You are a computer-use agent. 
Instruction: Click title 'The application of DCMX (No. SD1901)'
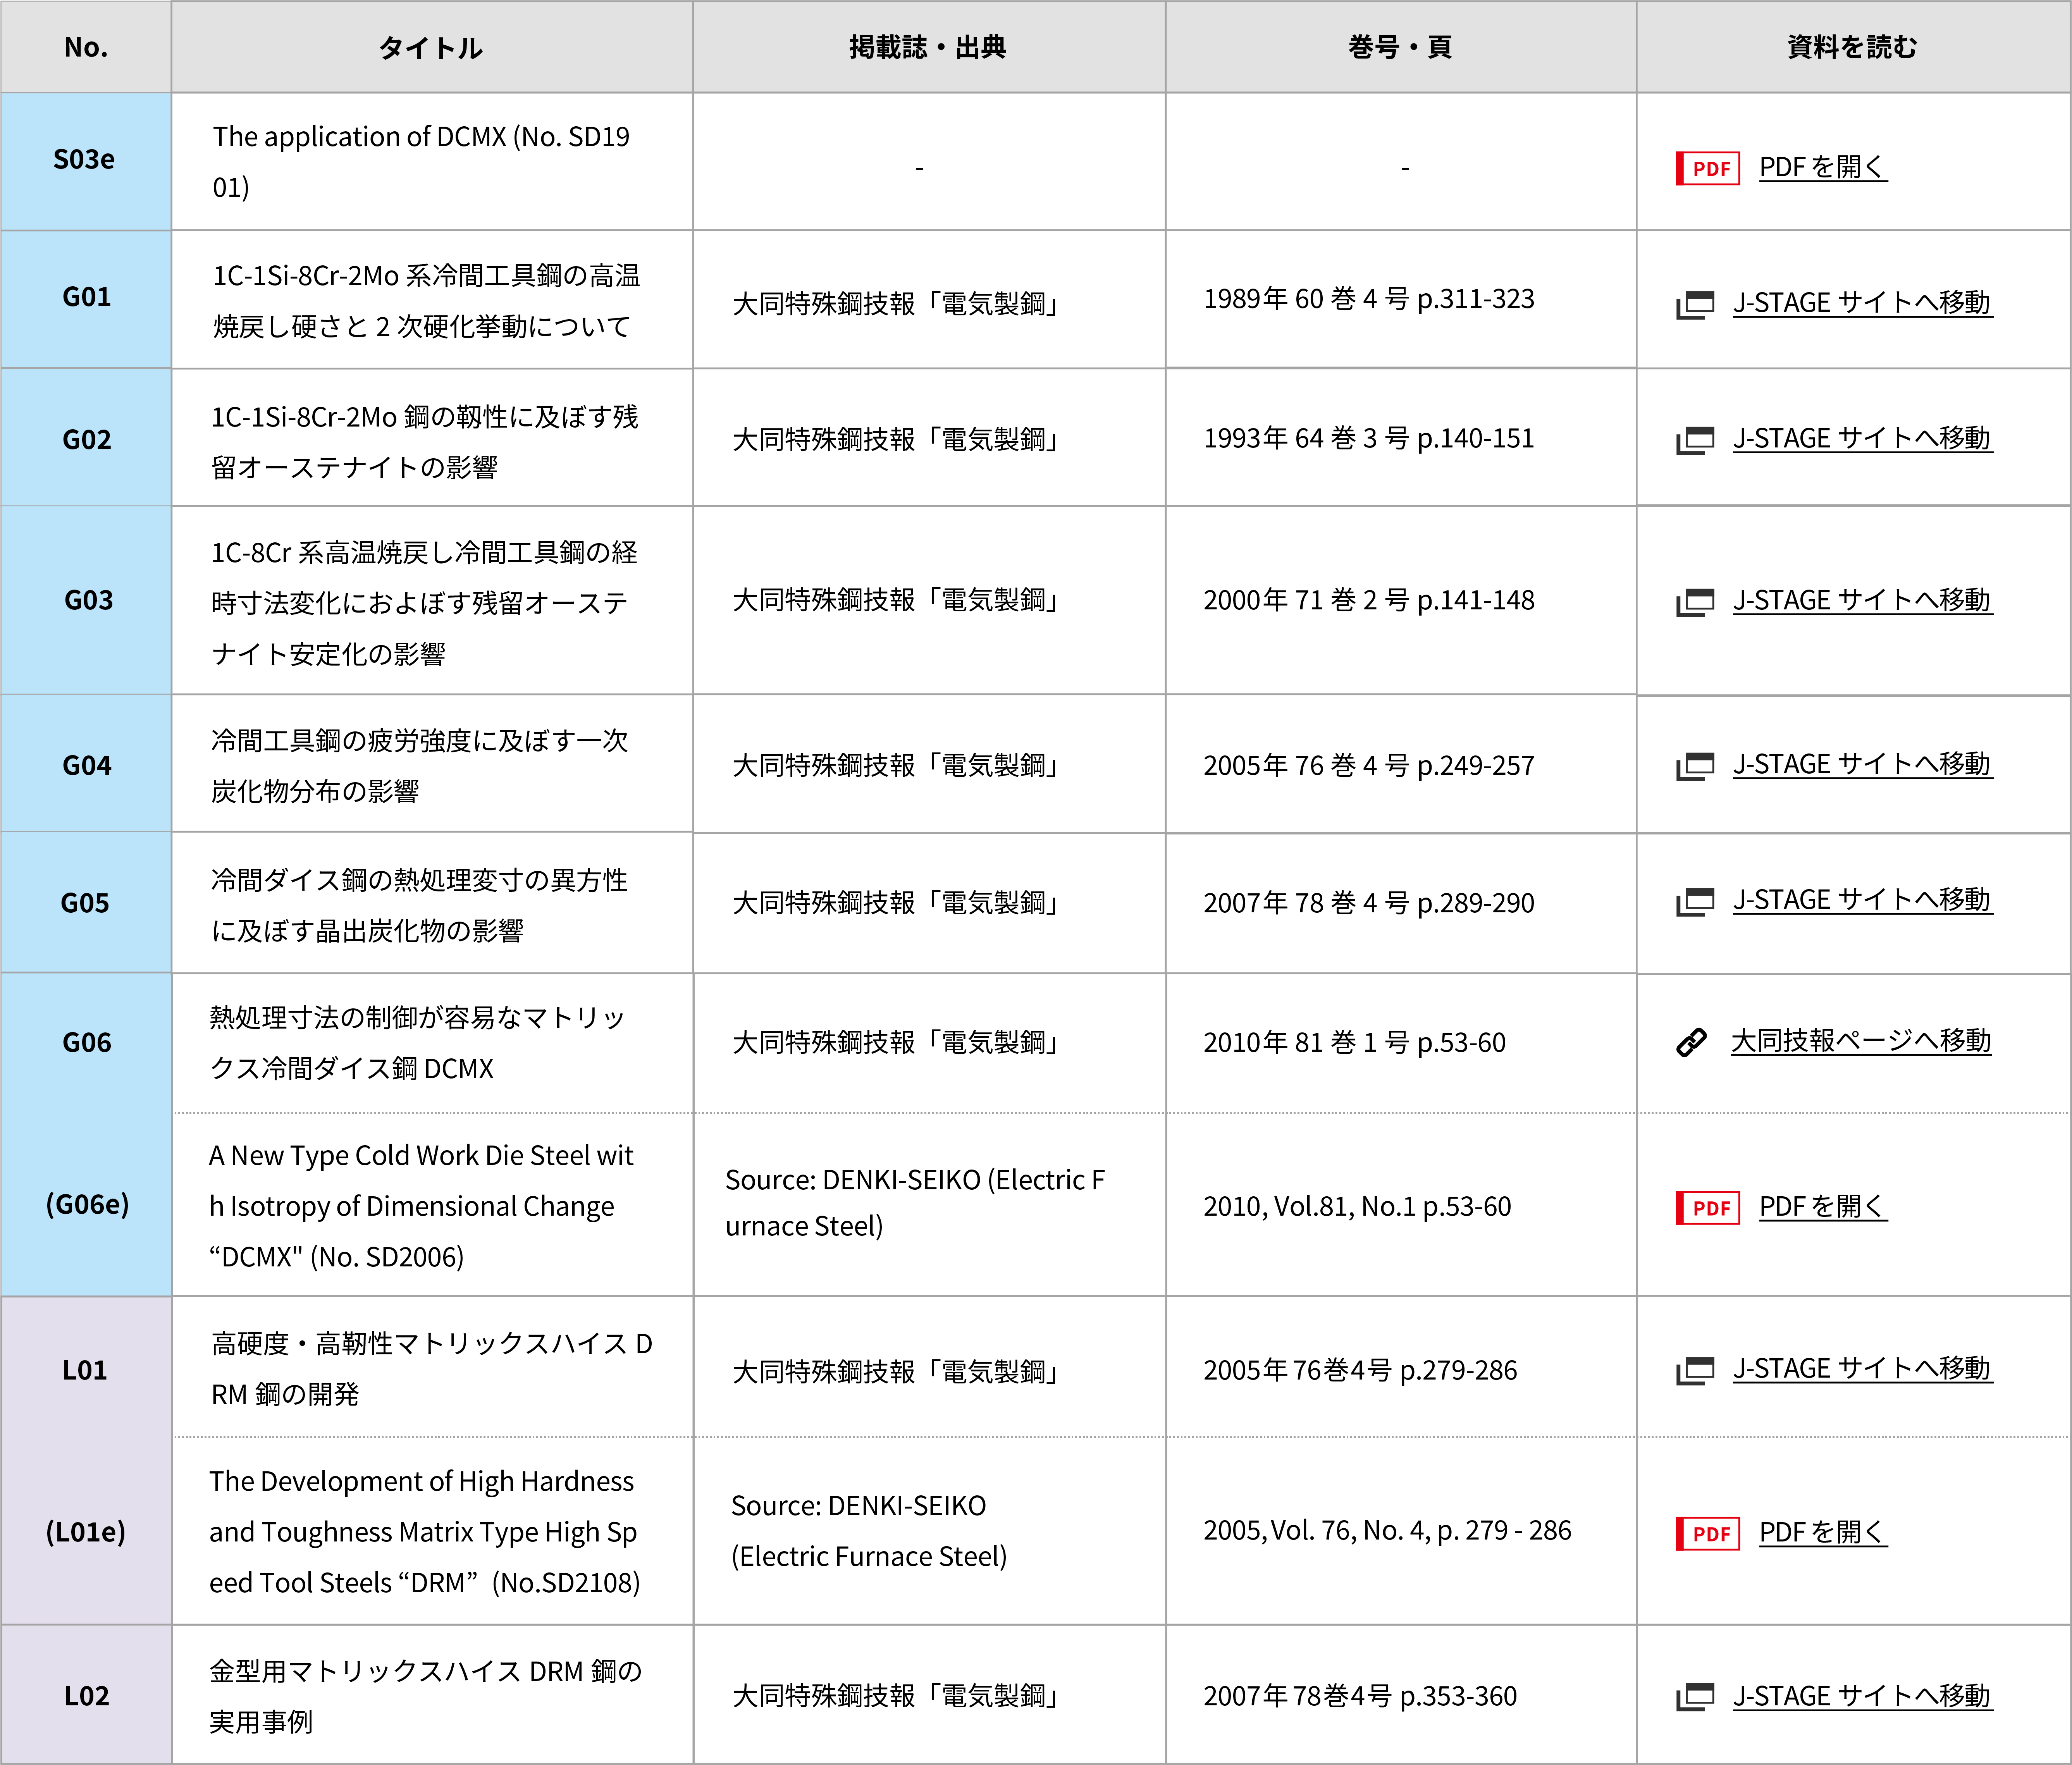(x=421, y=161)
